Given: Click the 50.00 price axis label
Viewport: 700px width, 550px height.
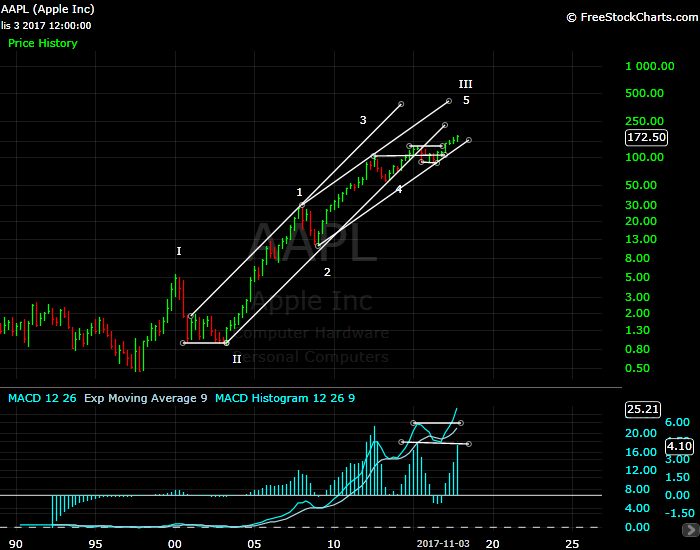Looking at the screenshot, I should pos(641,185).
